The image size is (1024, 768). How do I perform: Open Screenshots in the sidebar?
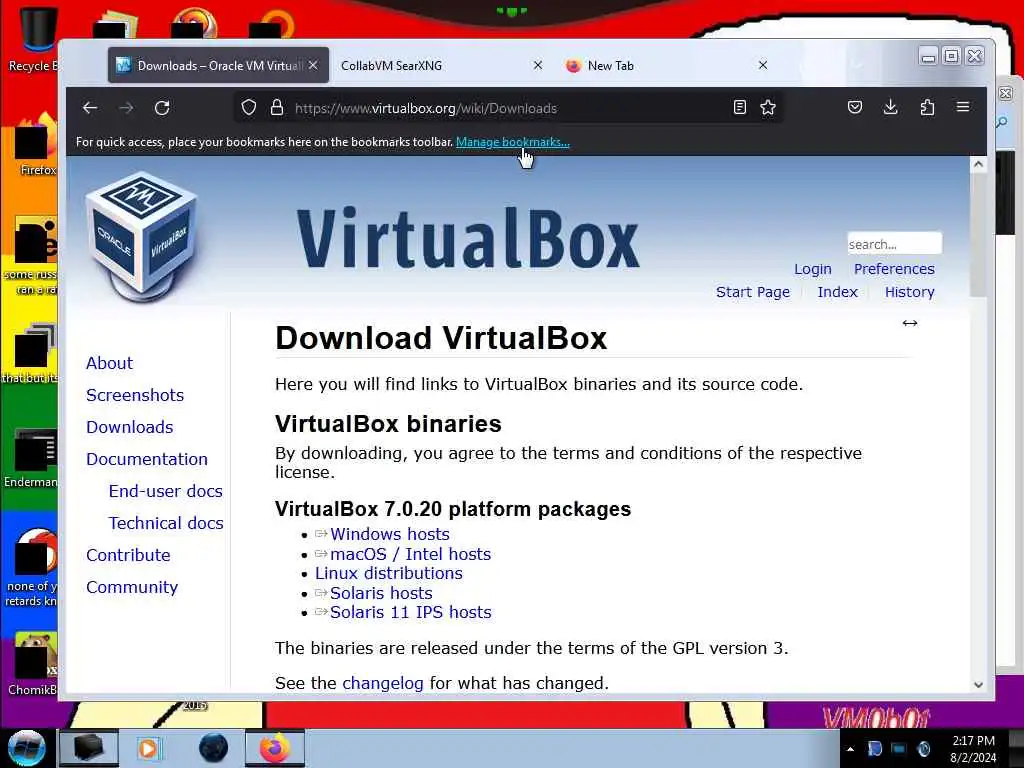135,395
